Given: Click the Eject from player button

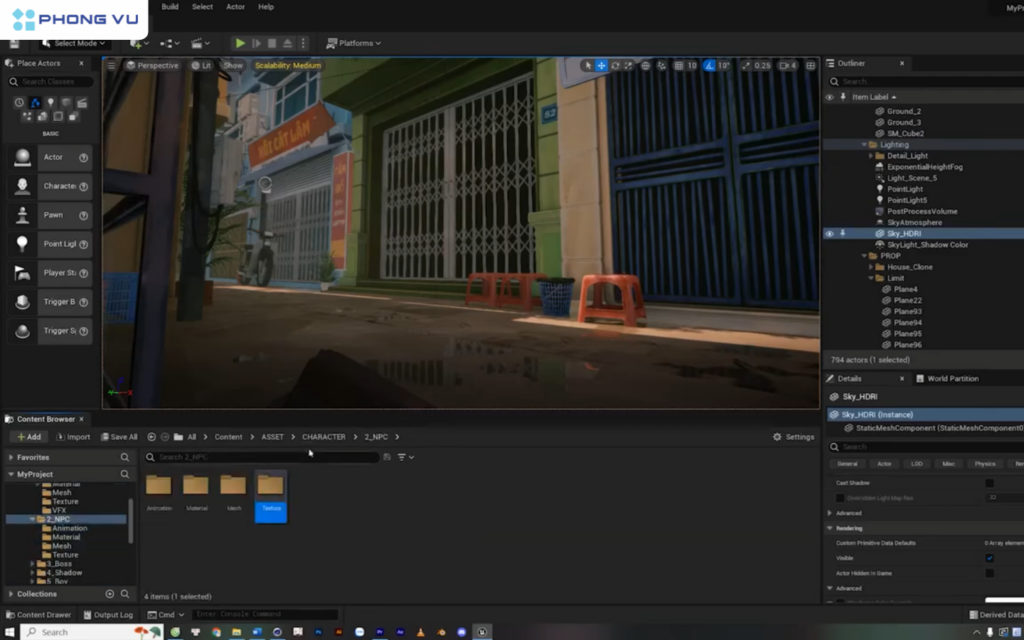Looking at the screenshot, I should point(287,43).
